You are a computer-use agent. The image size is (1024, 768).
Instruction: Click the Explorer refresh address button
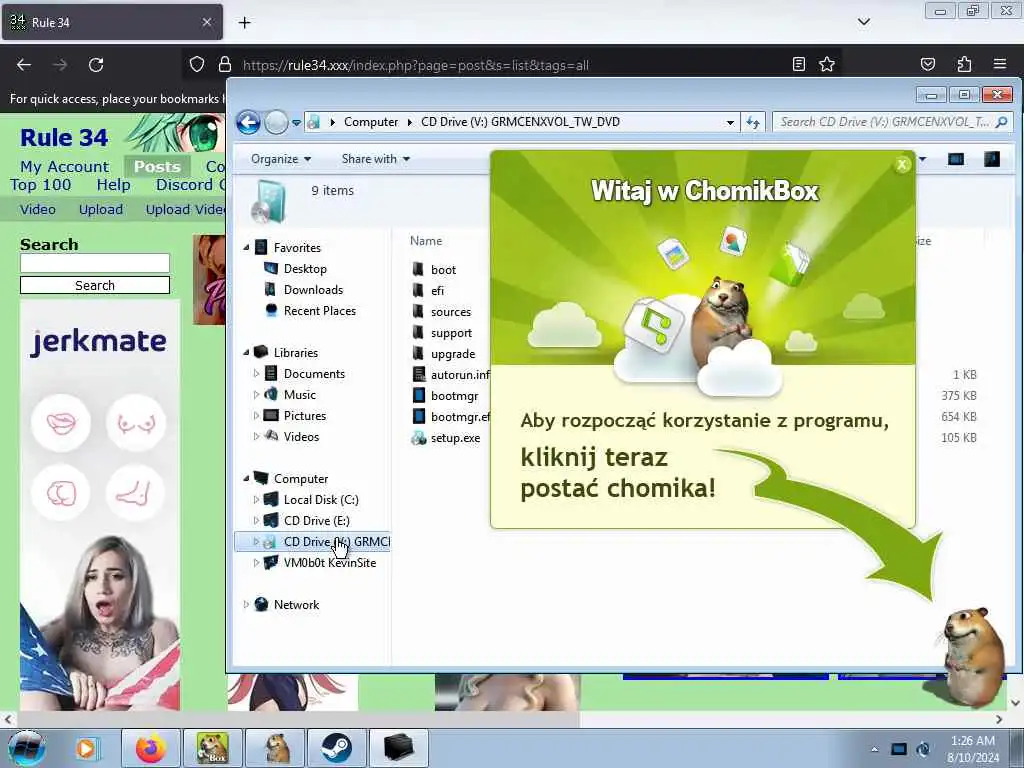tap(753, 122)
